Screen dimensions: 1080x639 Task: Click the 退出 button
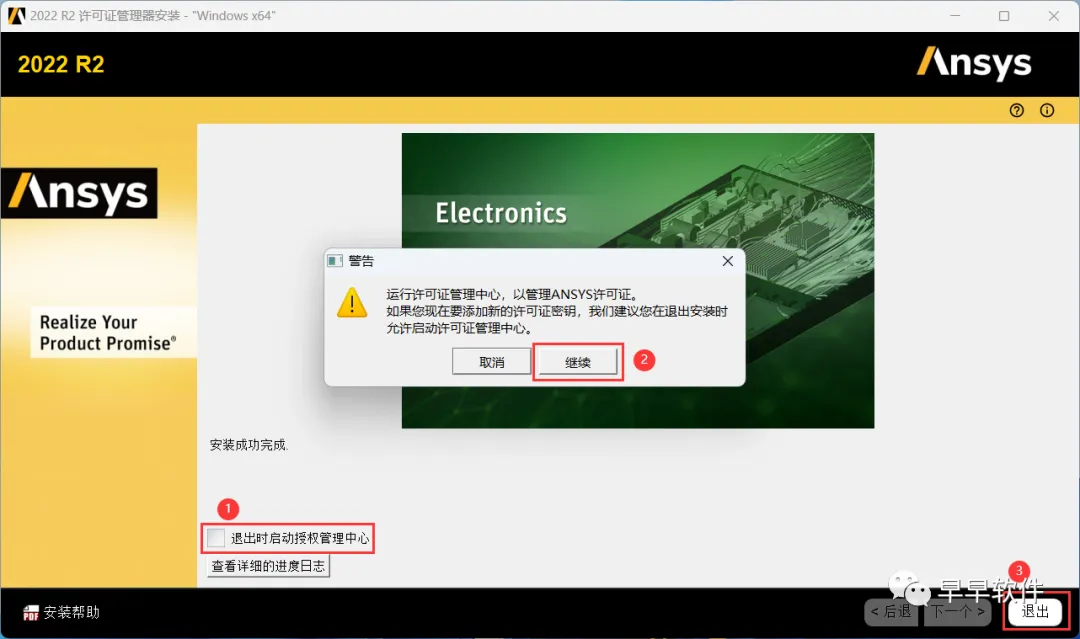[x=1035, y=611]
